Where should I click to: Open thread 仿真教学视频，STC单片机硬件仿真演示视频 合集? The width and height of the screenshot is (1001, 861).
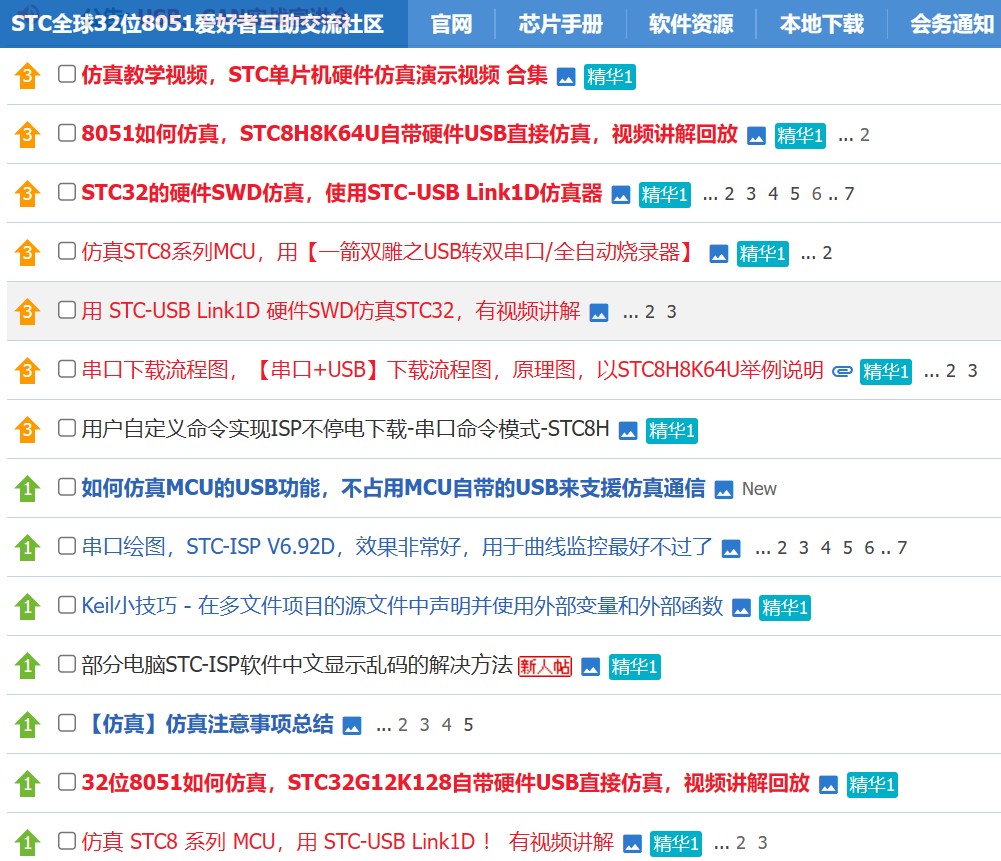point(314,75)
